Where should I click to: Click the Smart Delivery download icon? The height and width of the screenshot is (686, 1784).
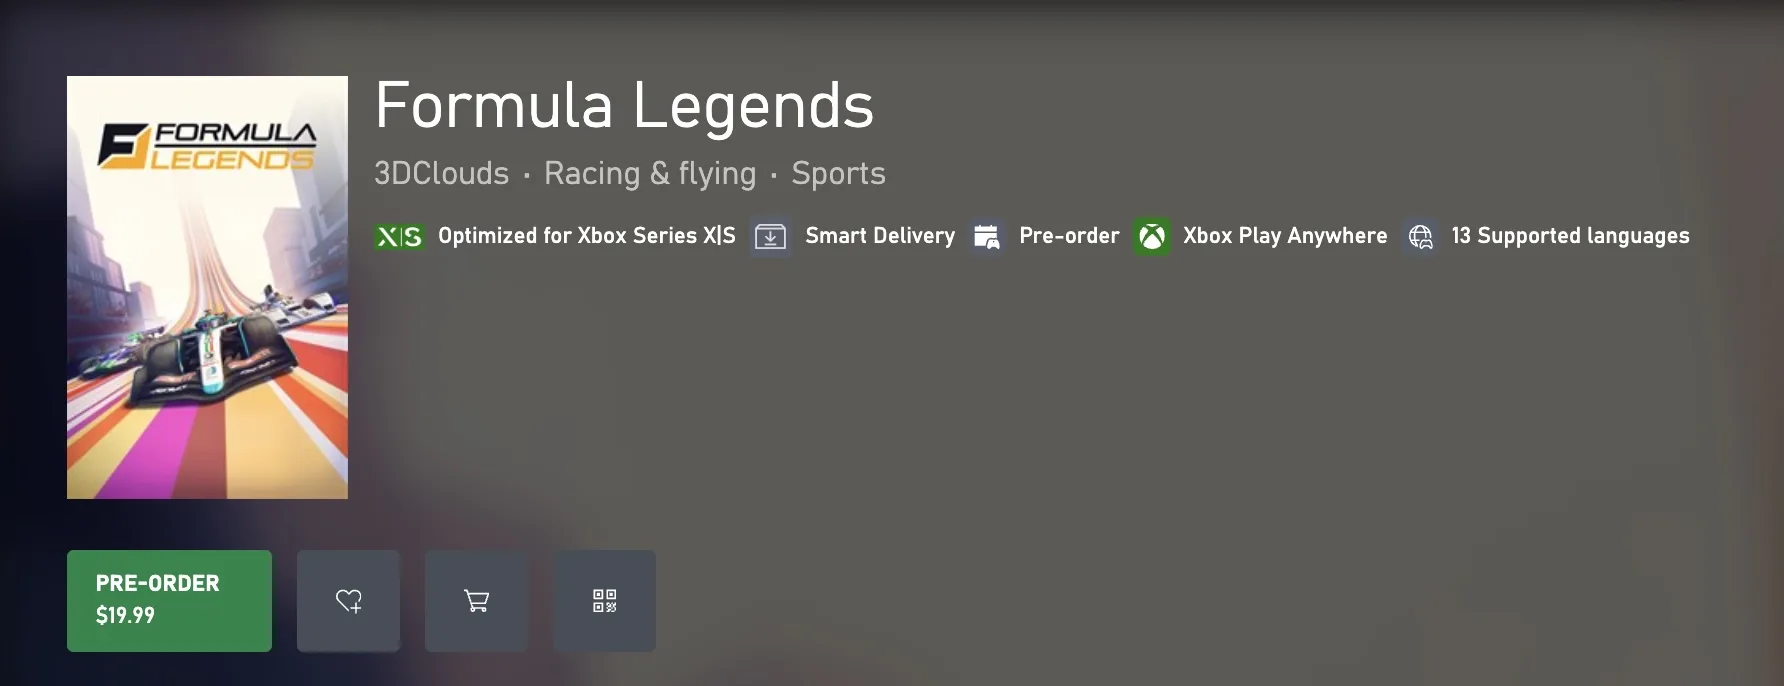770,237
